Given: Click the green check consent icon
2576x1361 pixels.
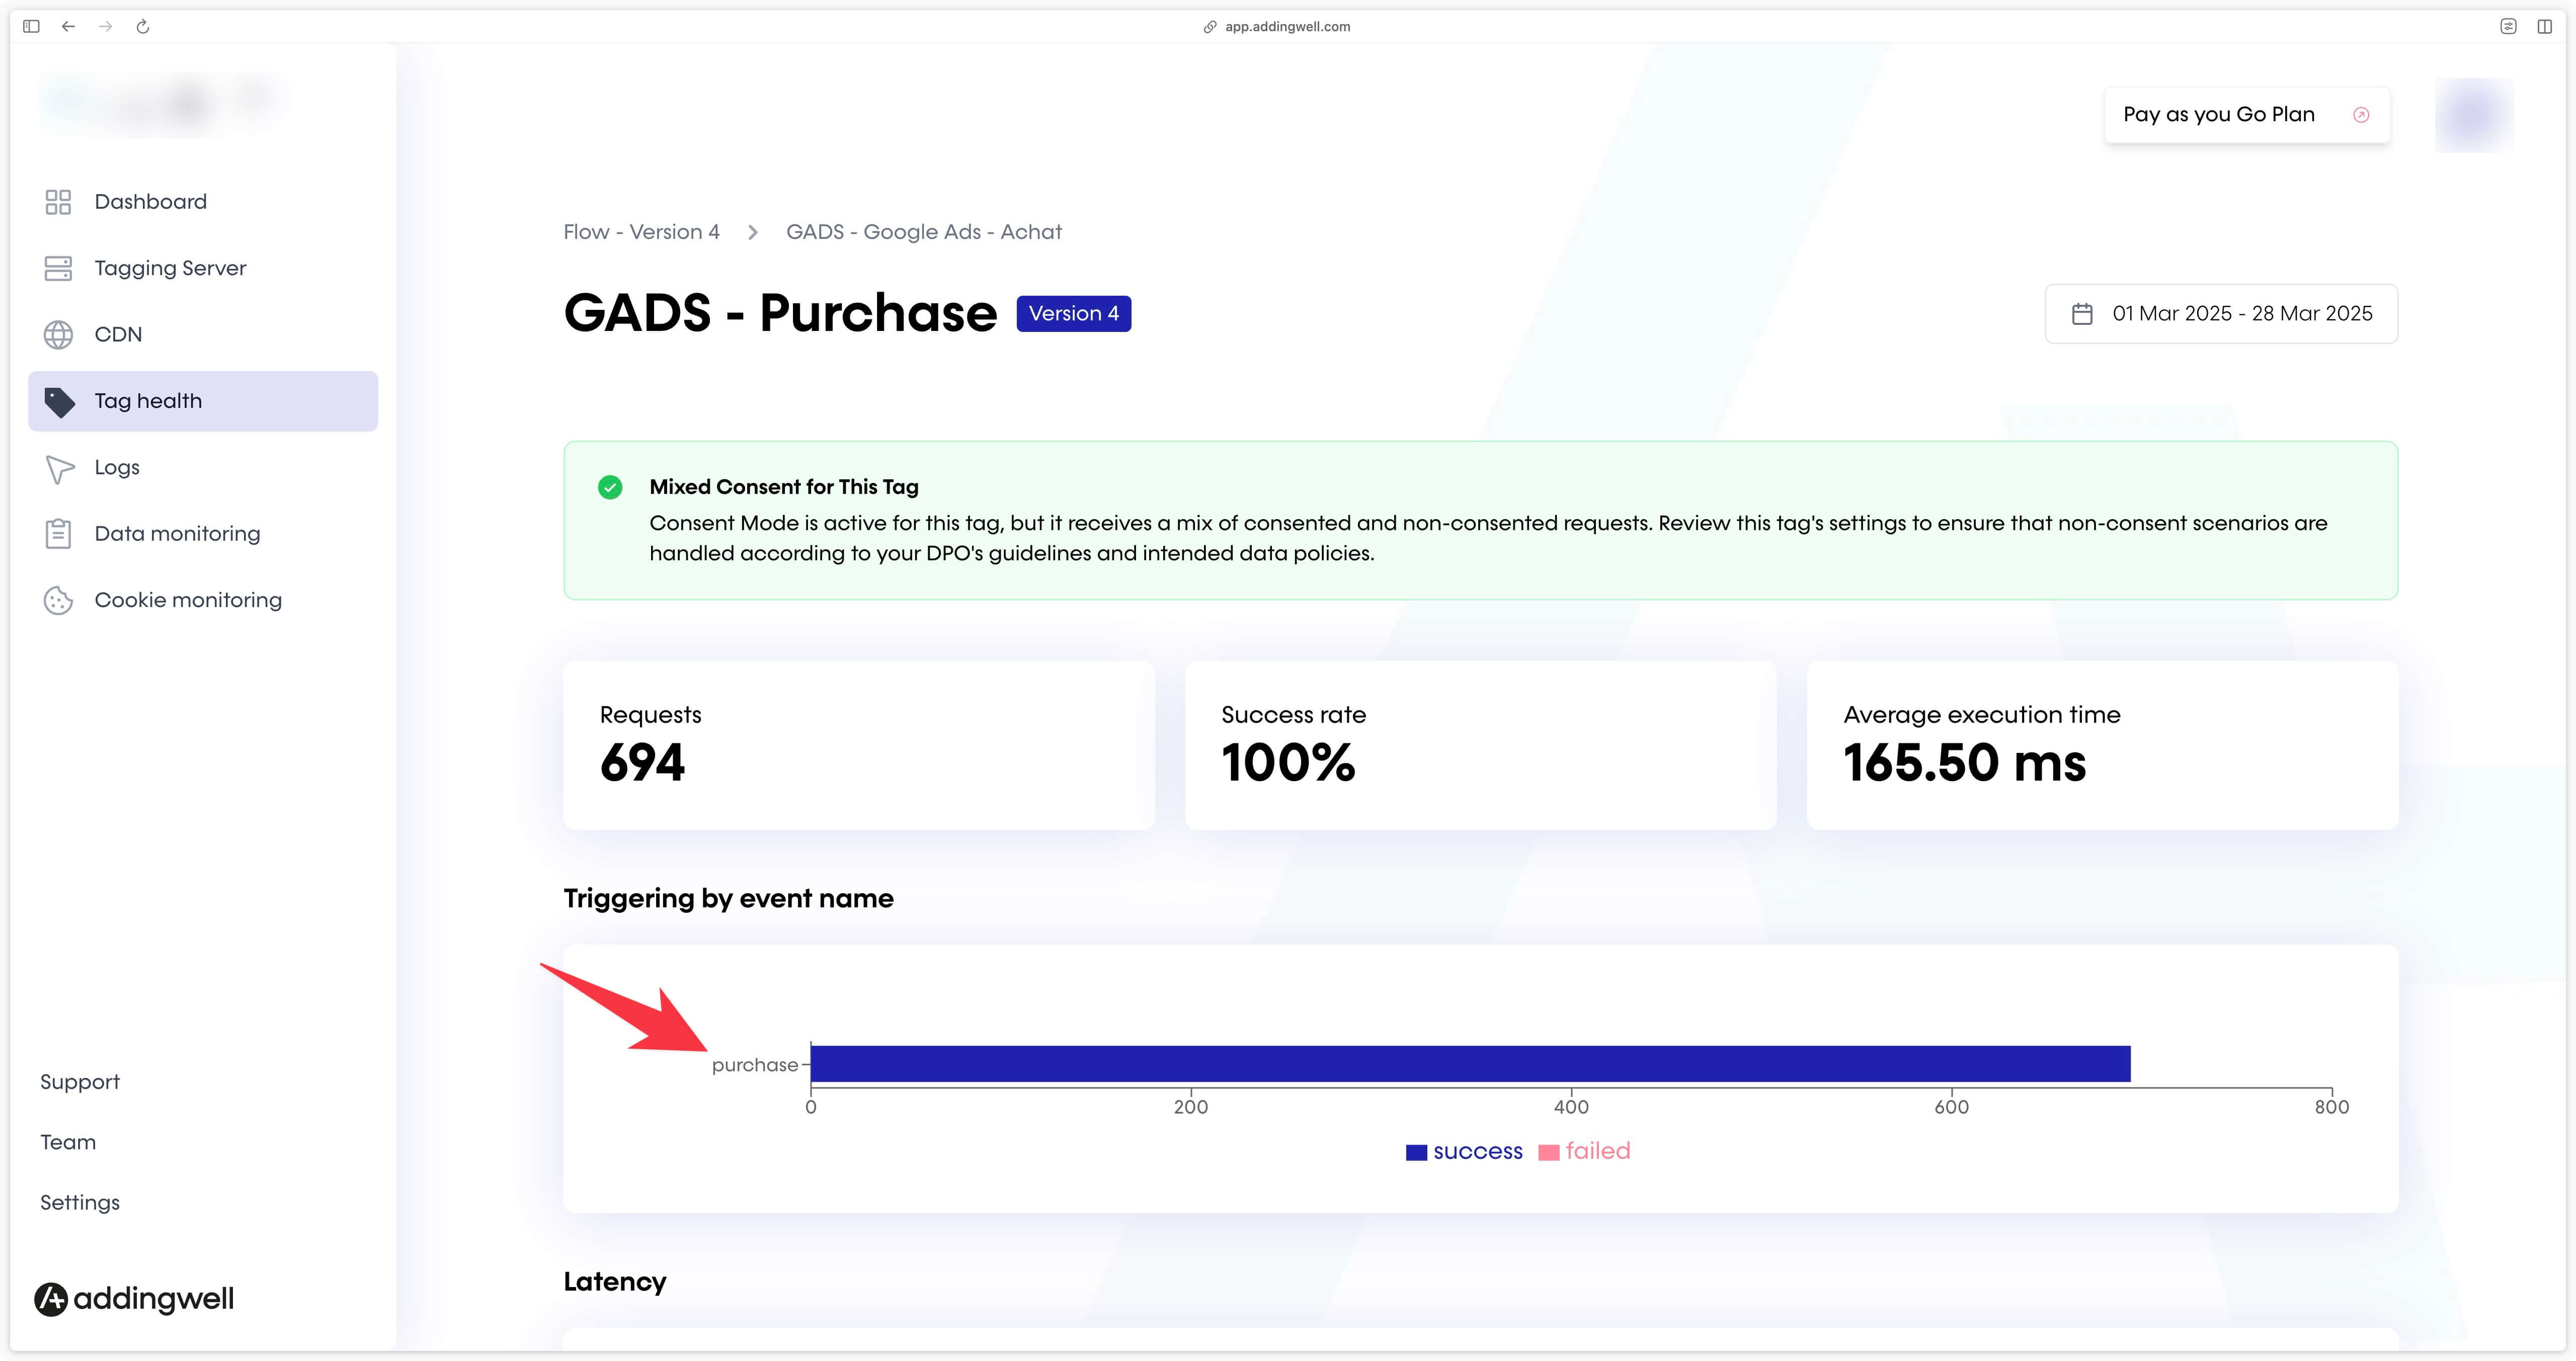Looking at the screenshot, I should point(610,487).
